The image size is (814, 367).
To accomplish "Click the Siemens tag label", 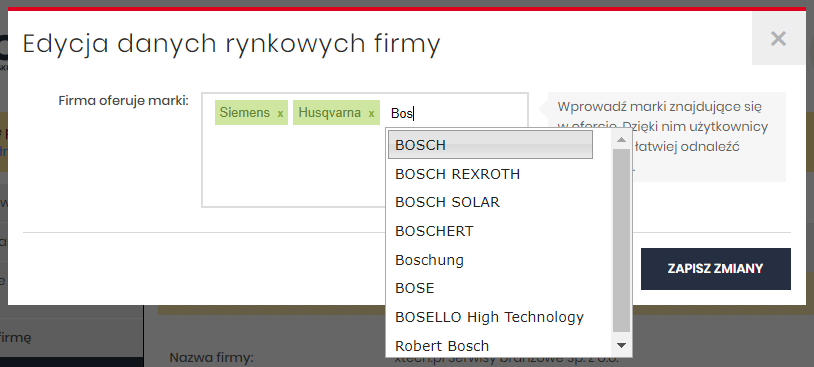I will coord(245,113).
